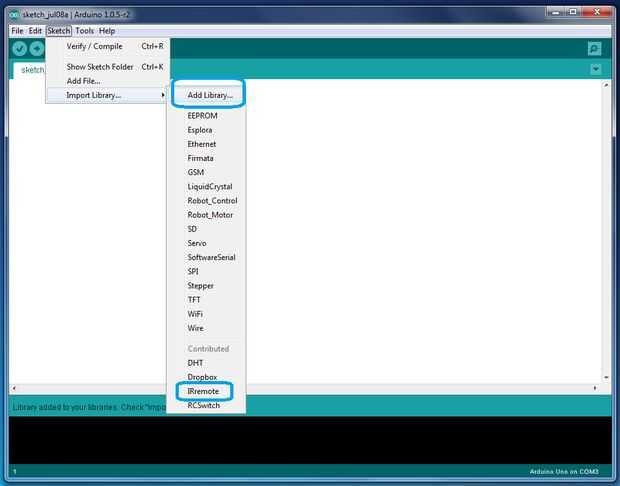This screenshot has height=486, width=620.
Task: Click the horizontal scroll right arrow
Action: 595,388
